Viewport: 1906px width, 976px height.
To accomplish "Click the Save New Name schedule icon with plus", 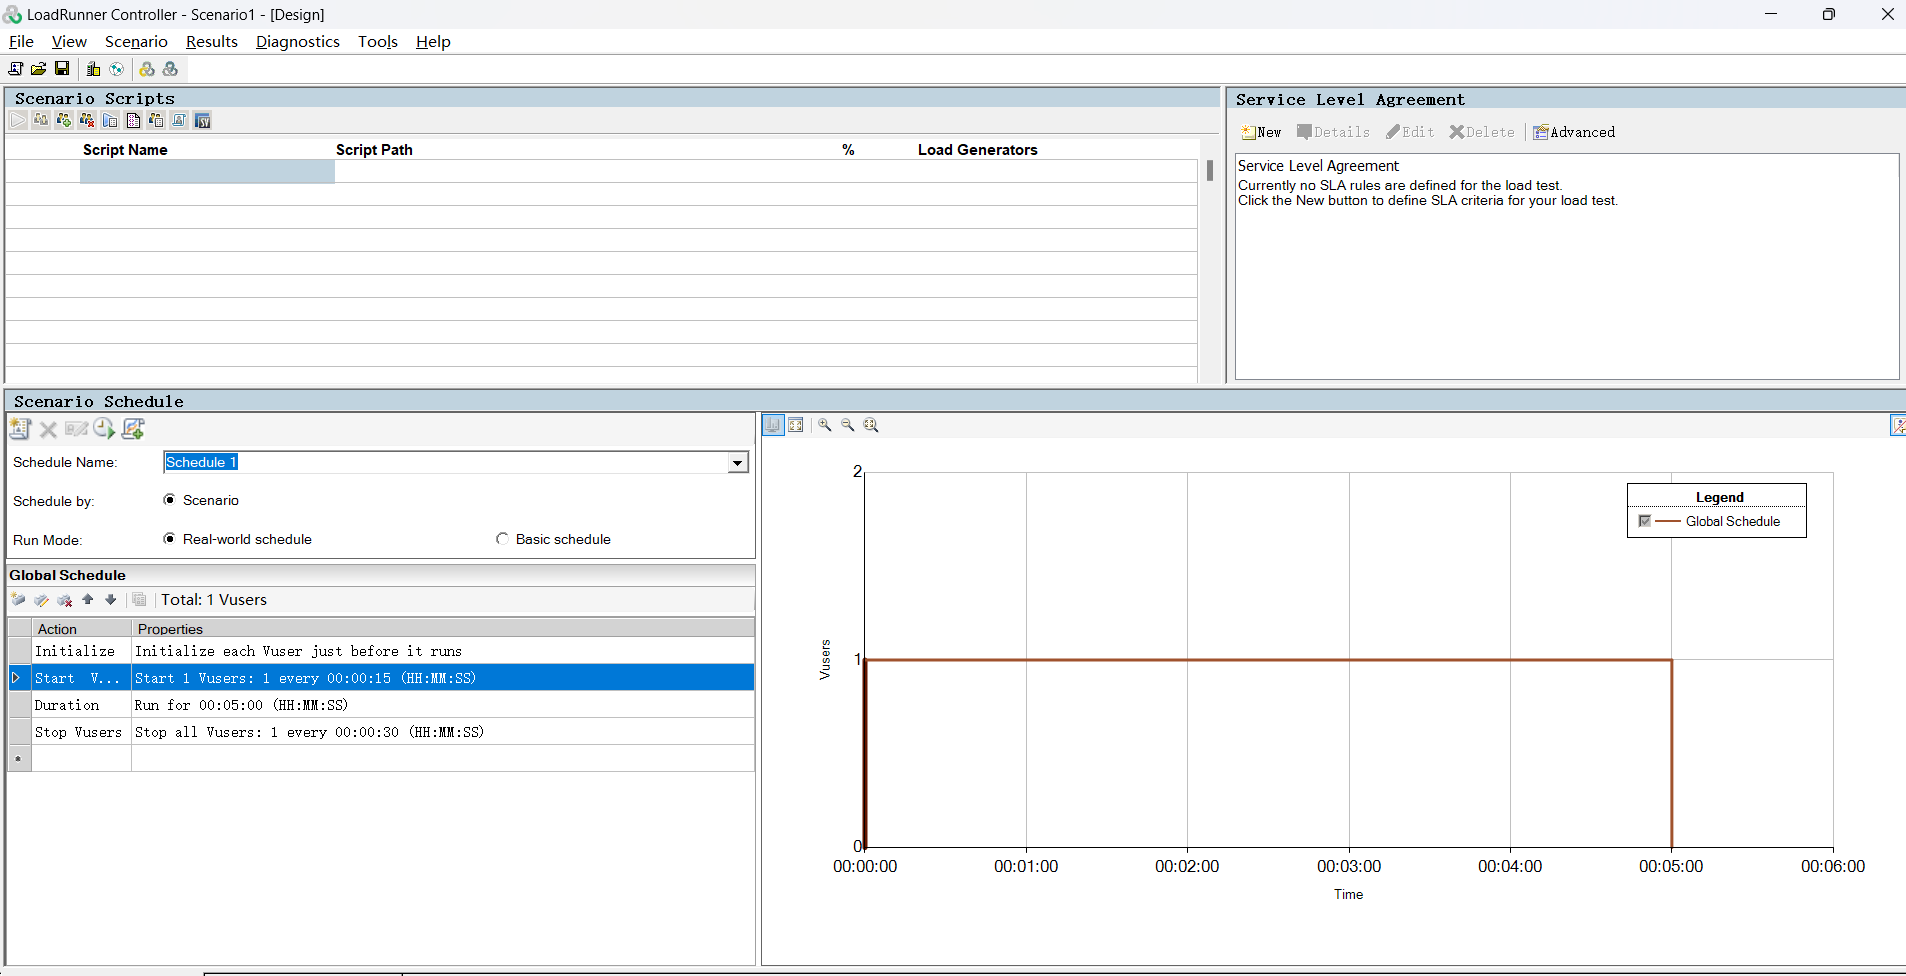I will [133, 429].
